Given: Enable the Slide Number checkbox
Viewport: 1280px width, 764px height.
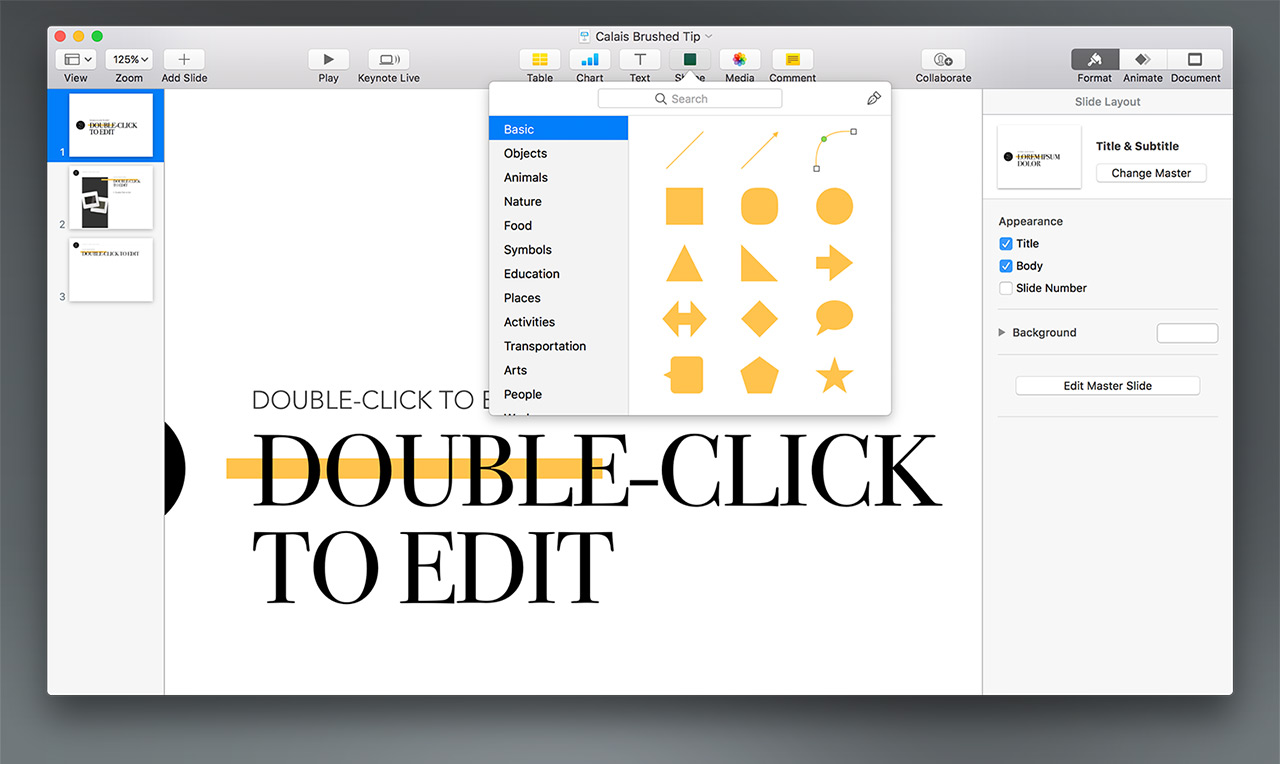Looking at the screenshot, I should [x=1006, y=288].
